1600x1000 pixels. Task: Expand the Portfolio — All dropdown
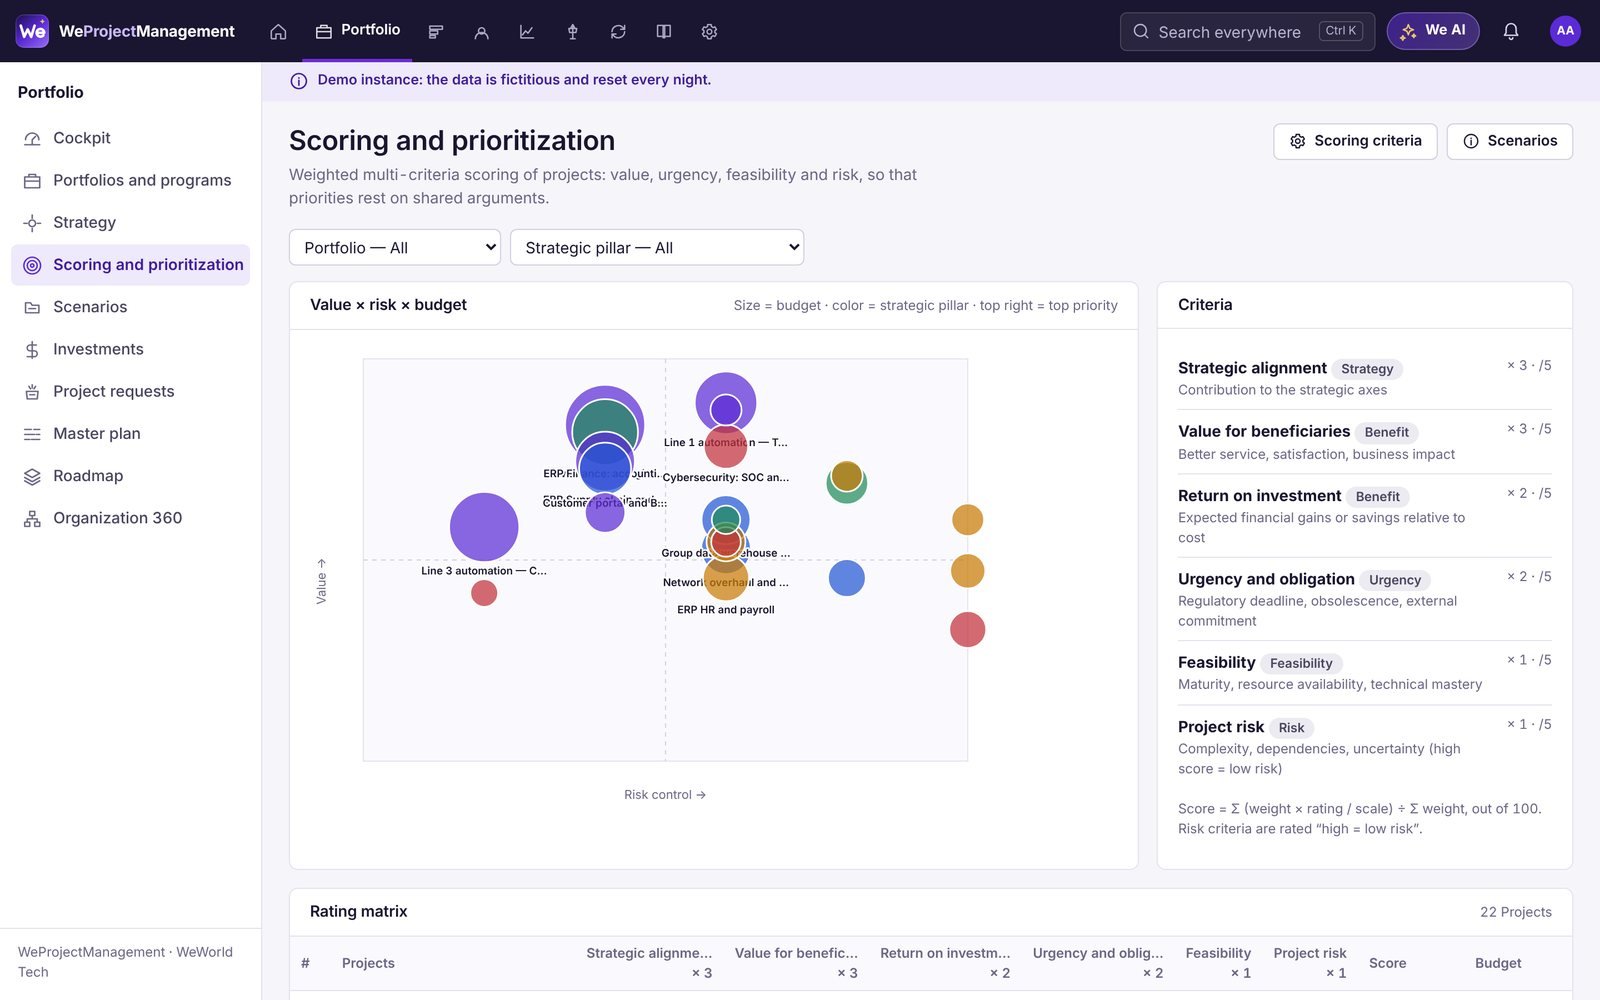tap(394, 247)
